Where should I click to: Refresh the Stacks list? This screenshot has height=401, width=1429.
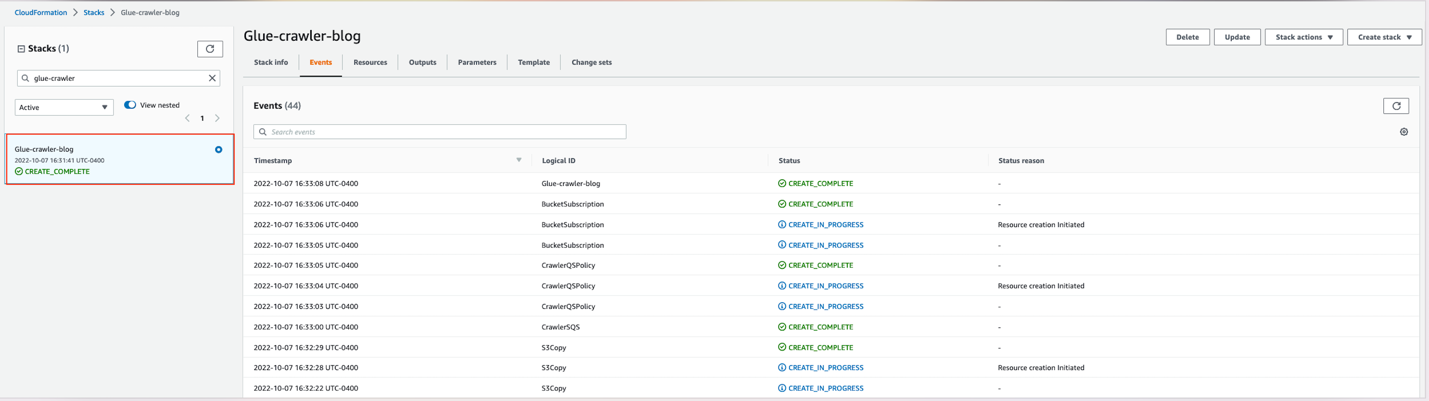click(210, 49)
